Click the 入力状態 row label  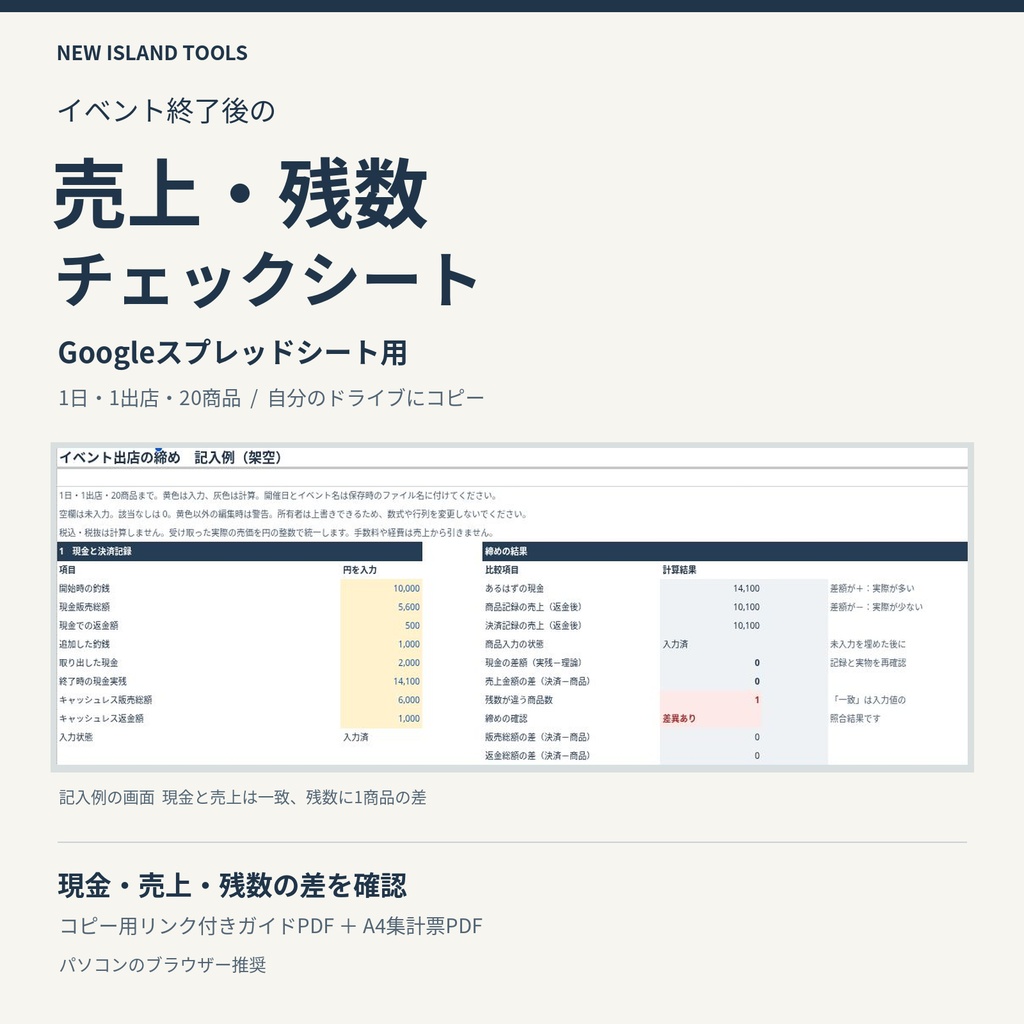pos(76,737)
